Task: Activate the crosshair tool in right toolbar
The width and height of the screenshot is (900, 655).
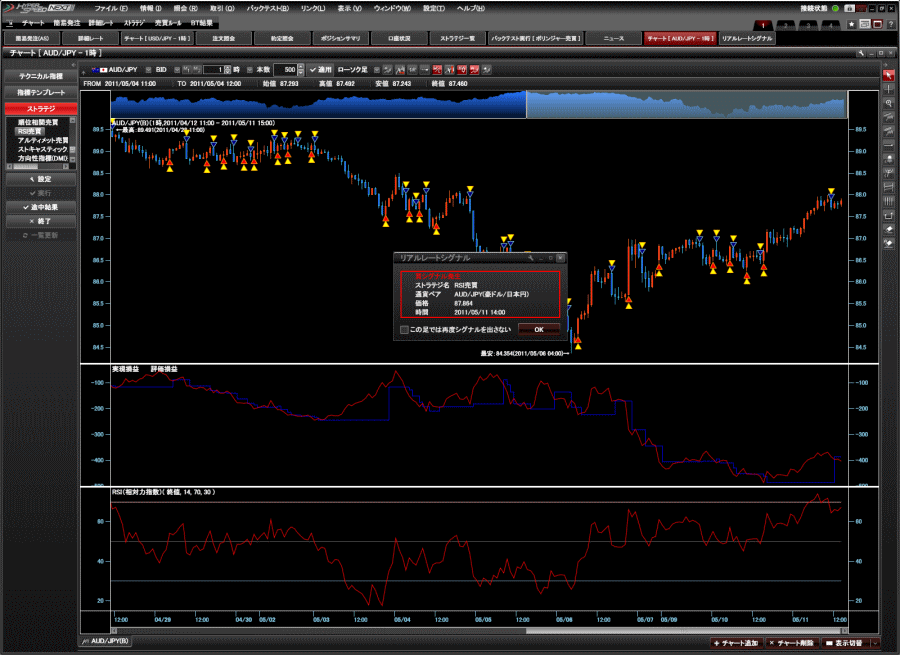Action: (x=889, y=90)
